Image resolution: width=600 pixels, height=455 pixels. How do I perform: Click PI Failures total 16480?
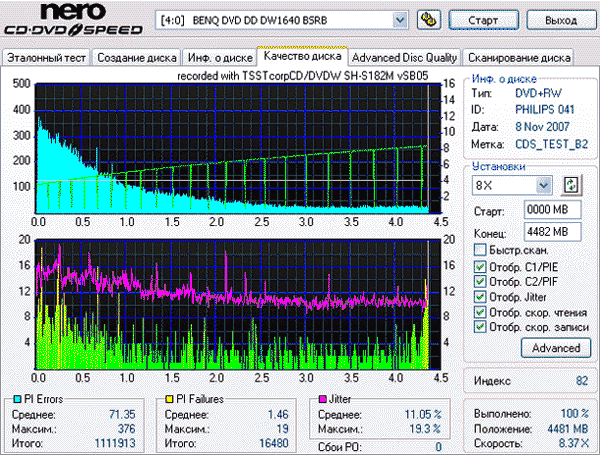274,443
